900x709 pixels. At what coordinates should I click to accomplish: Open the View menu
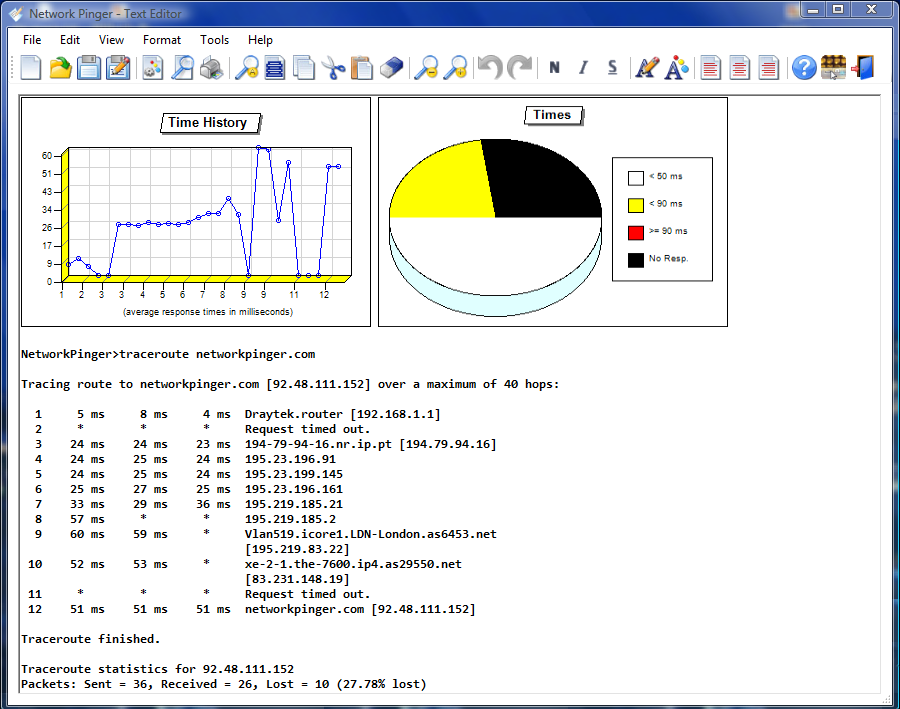point(111,40)
